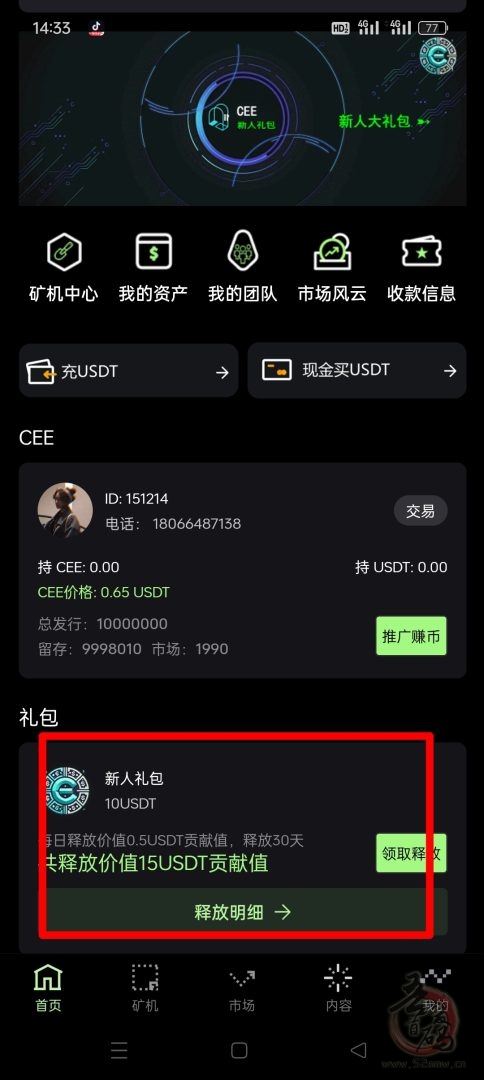The image size is (484, 1080).
Task: Open 市场风云 market trends icon
Action: [333, 252]
